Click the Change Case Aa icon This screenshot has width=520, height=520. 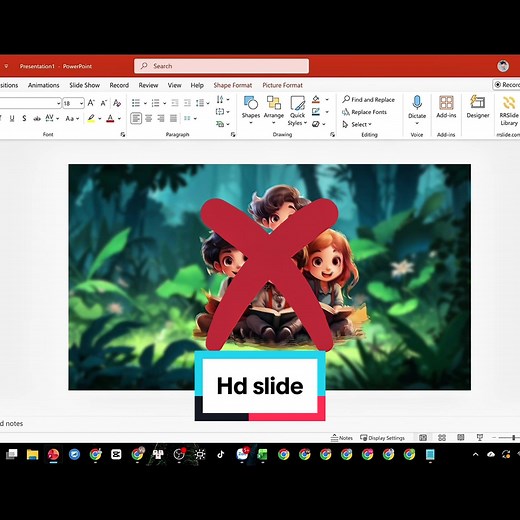tap(69, 118)
